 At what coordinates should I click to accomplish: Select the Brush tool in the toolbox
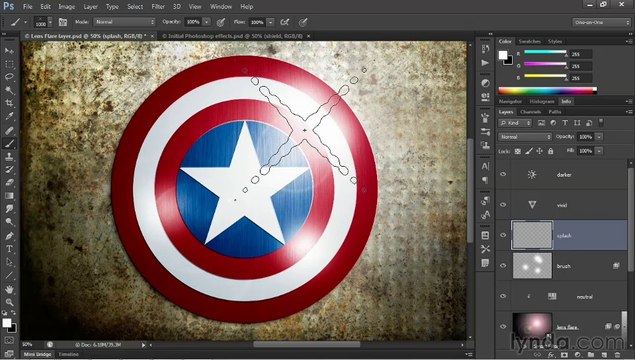[x=9, y=143]
